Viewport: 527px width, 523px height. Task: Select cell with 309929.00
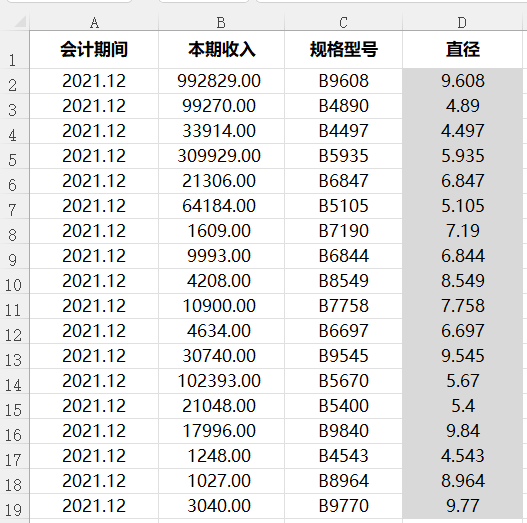point(221,156)
